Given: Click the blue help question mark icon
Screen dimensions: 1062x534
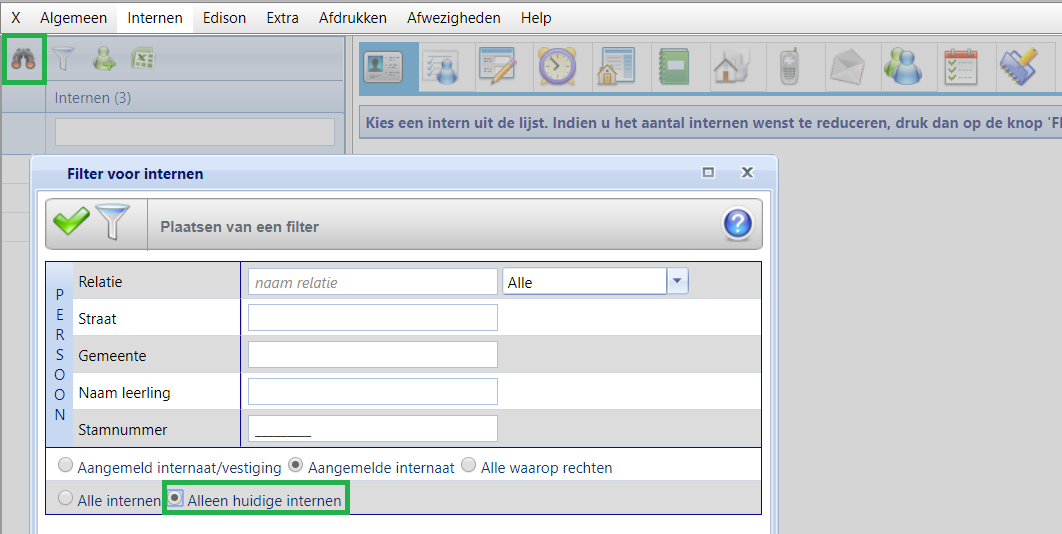Looking at the screenshot, I should coord(737,225).
